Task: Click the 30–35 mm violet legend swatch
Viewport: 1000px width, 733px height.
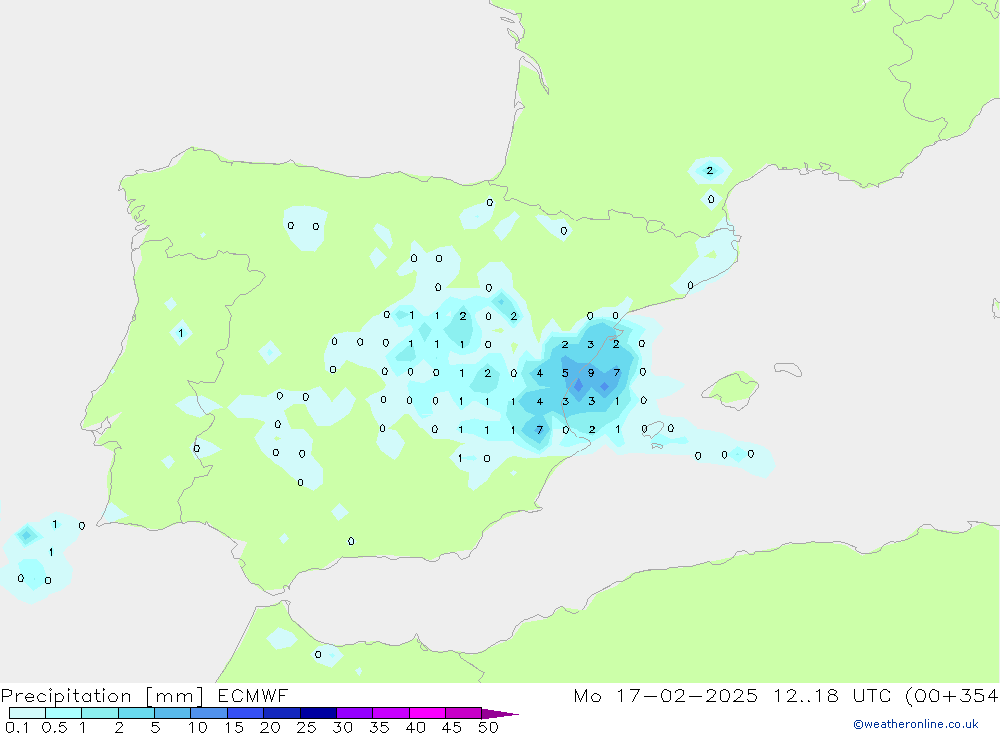Action: tap(354, 713)
